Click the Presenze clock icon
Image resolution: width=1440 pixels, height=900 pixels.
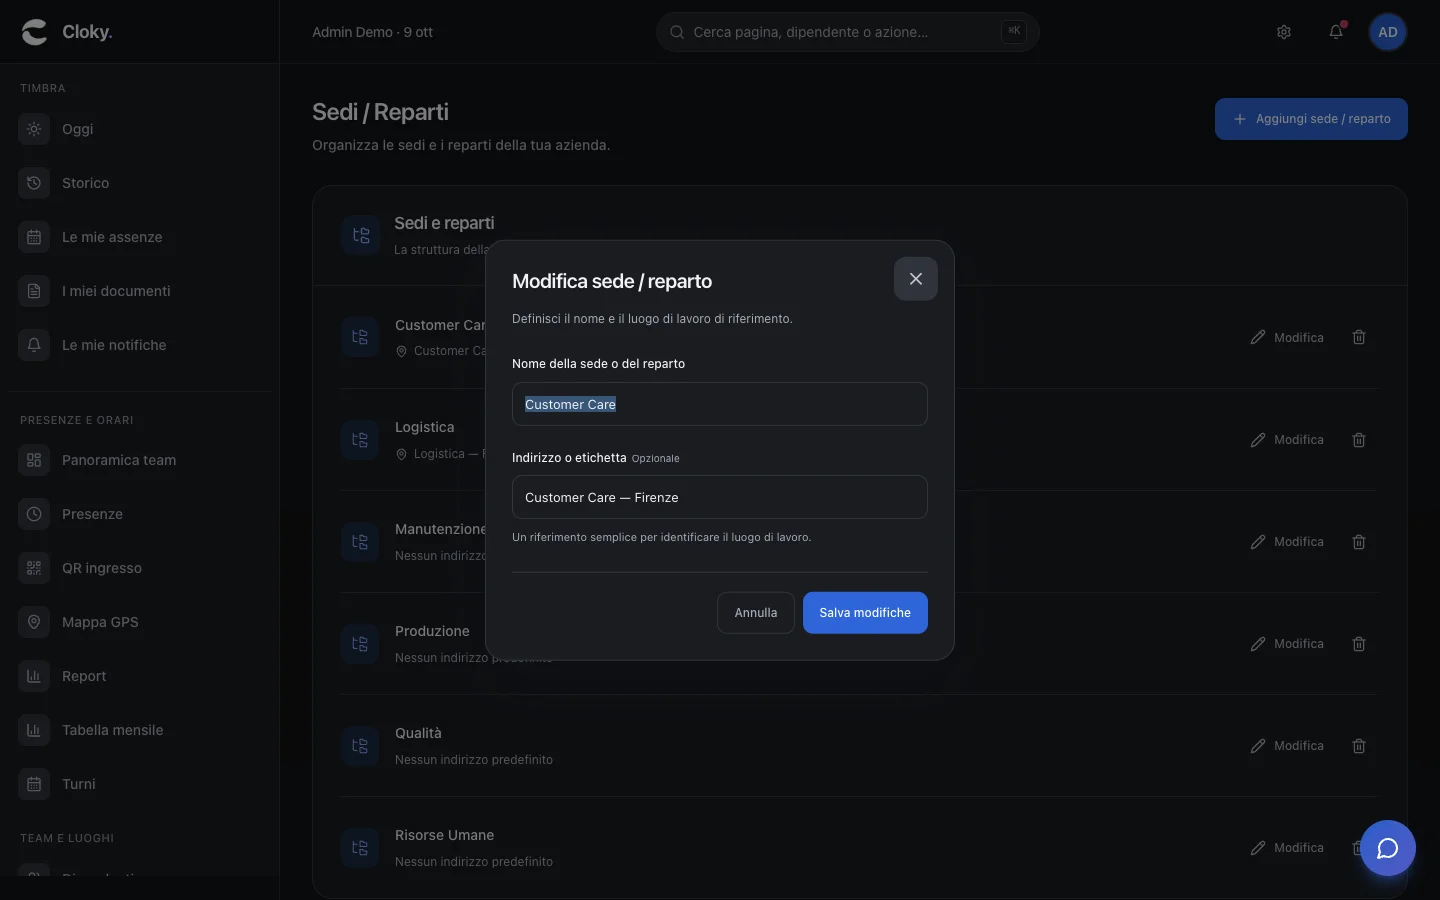click(34, 514)
